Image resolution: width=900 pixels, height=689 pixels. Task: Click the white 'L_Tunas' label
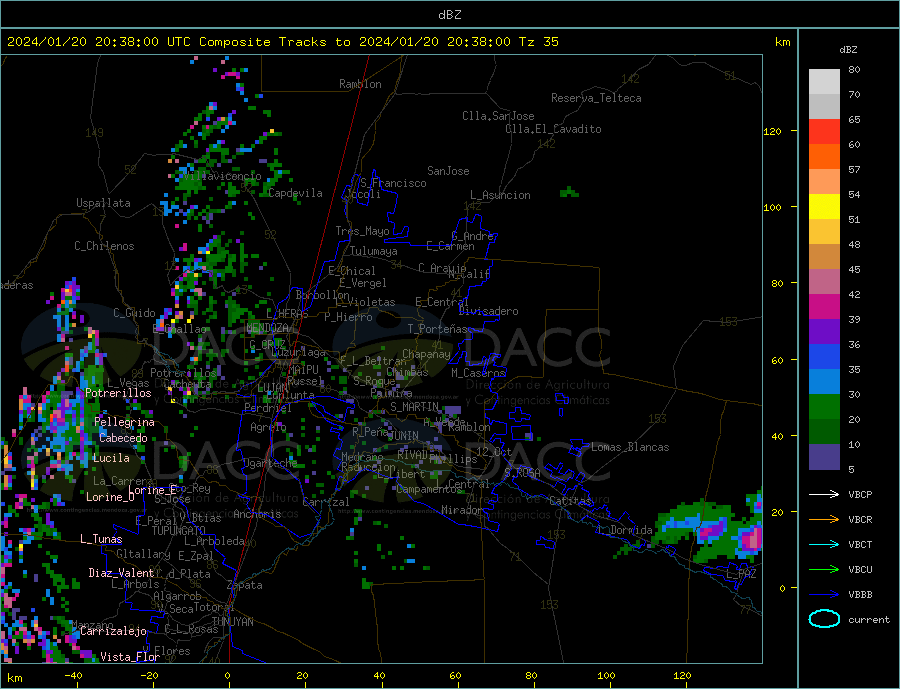101,539
